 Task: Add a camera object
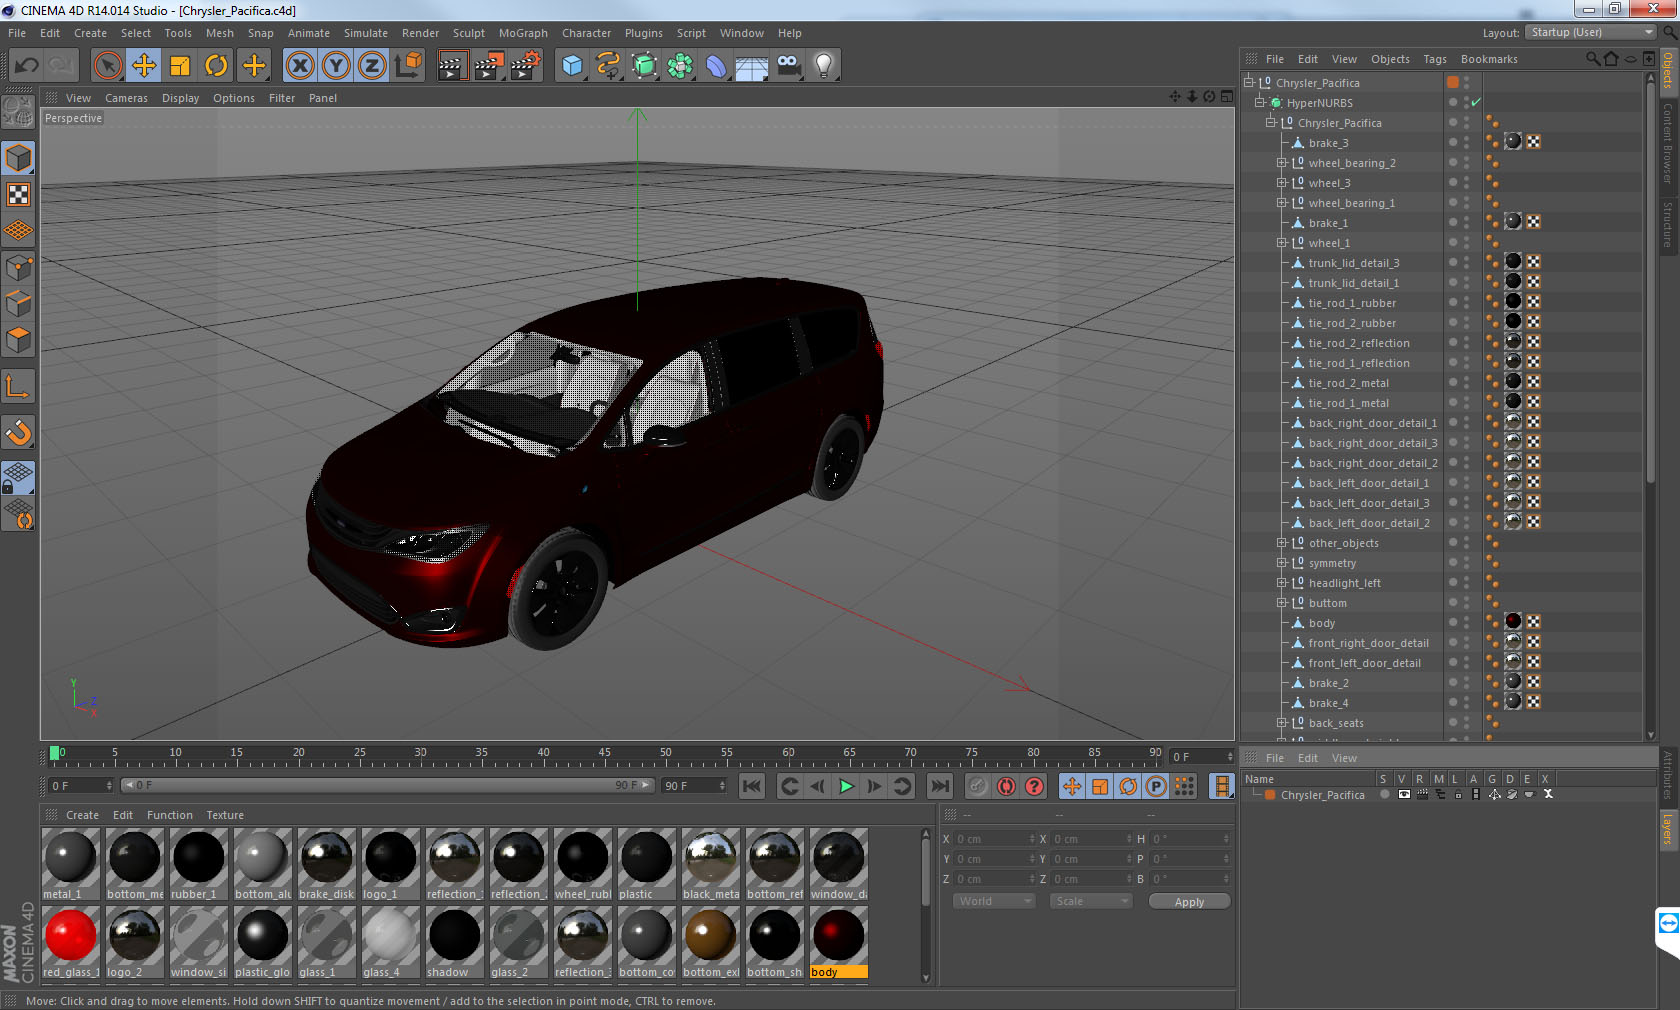click(x=789, y=66)
